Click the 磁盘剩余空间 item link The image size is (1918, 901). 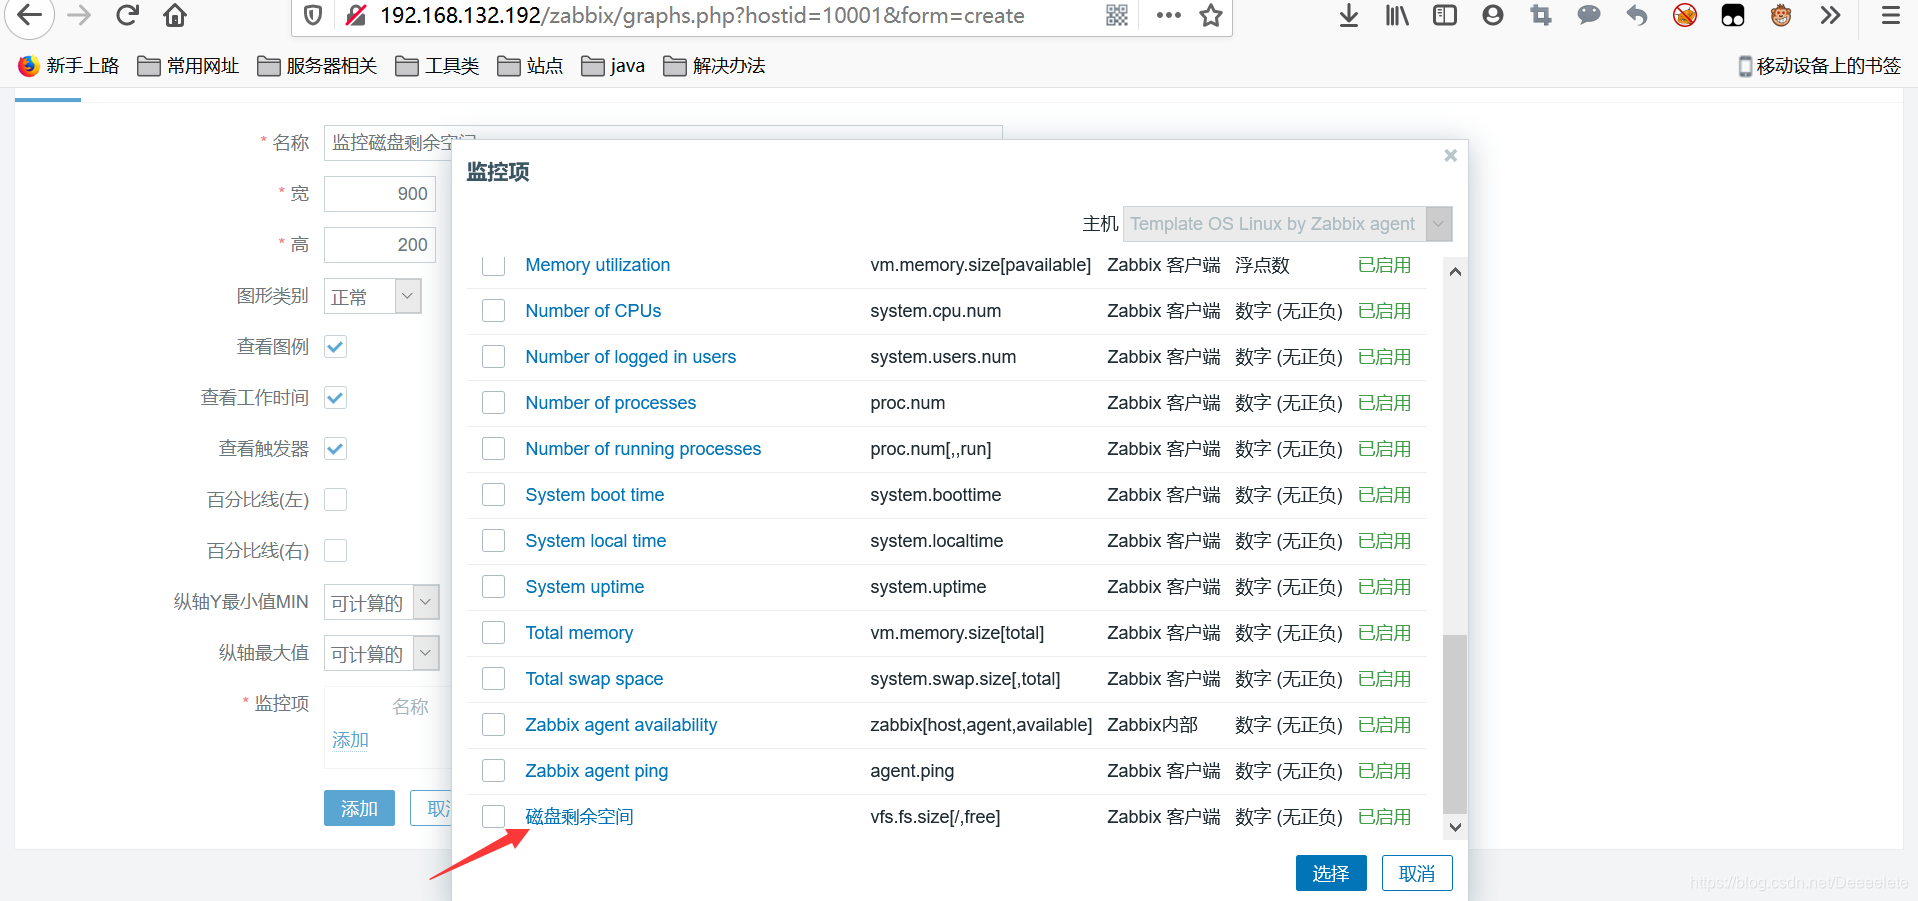pyautogui.click(x=579, y=817)
